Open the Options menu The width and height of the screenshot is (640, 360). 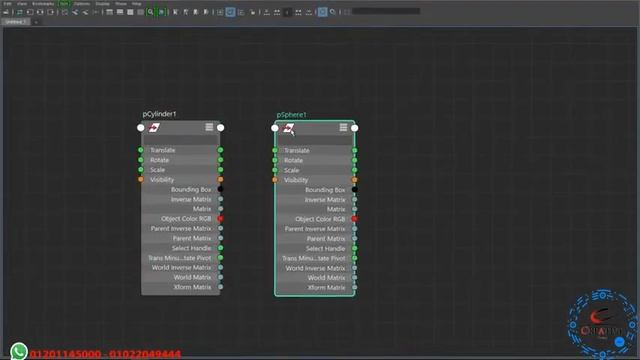coord(82,4)
